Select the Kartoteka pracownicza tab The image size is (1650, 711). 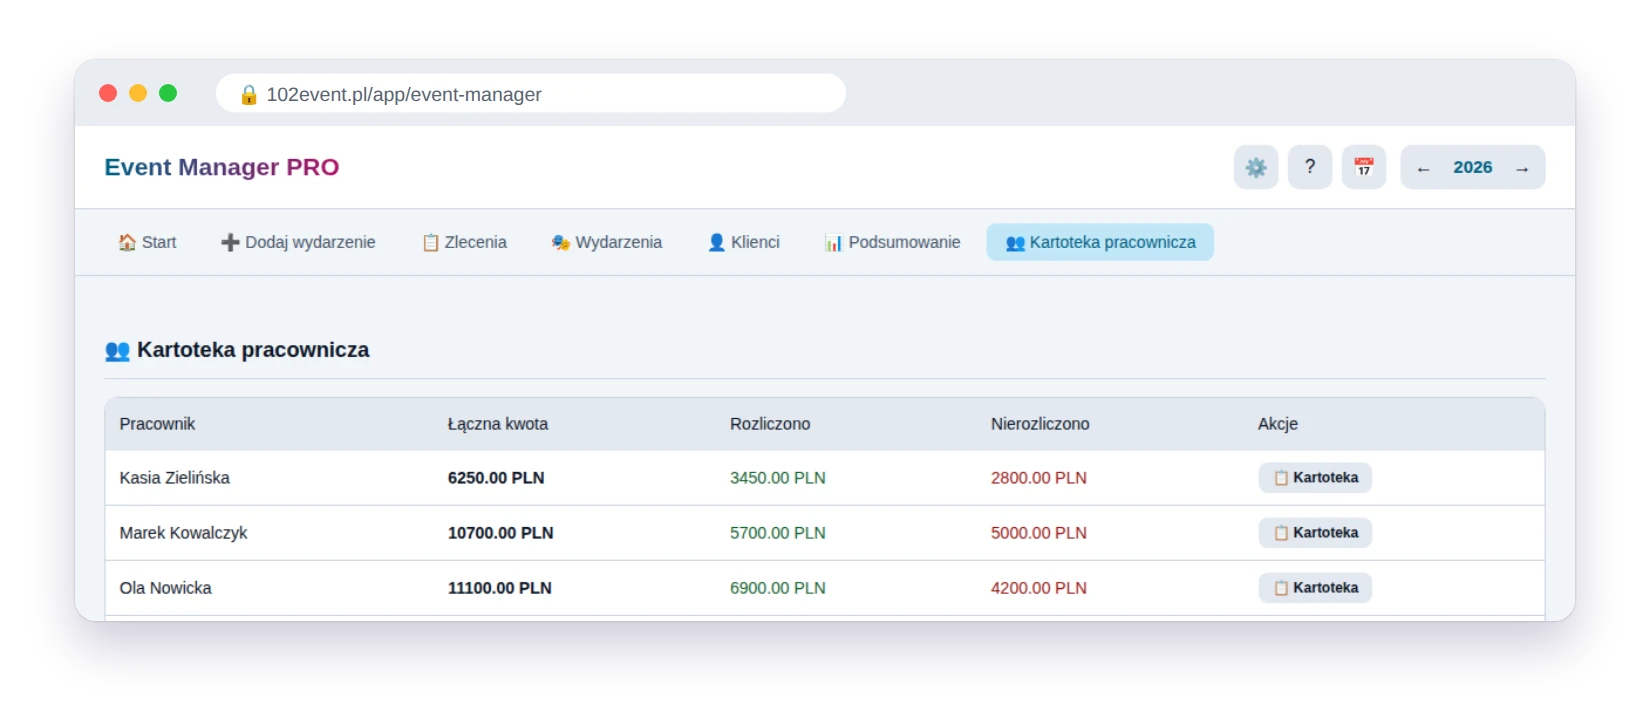(1100, 242)
